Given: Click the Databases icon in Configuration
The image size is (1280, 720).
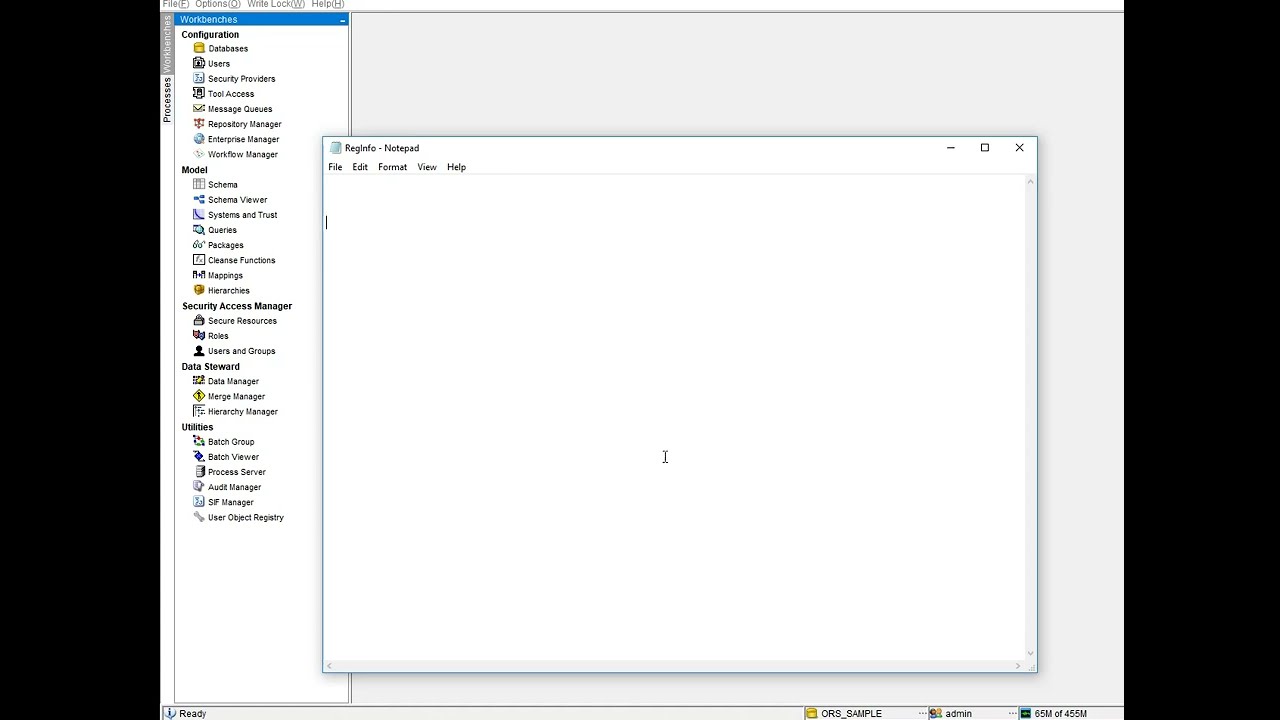Looking at the screenshot, I should 199,48.
